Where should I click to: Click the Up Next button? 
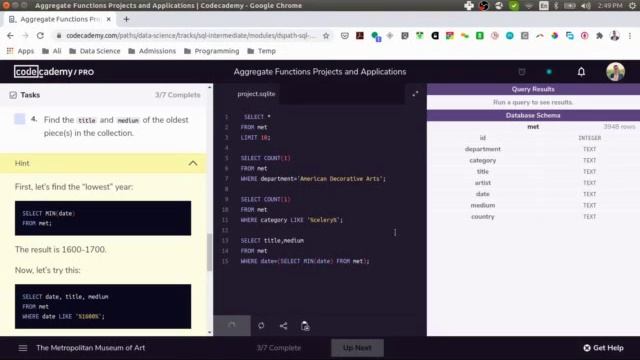pyautogui.click(x=357, y=348)
